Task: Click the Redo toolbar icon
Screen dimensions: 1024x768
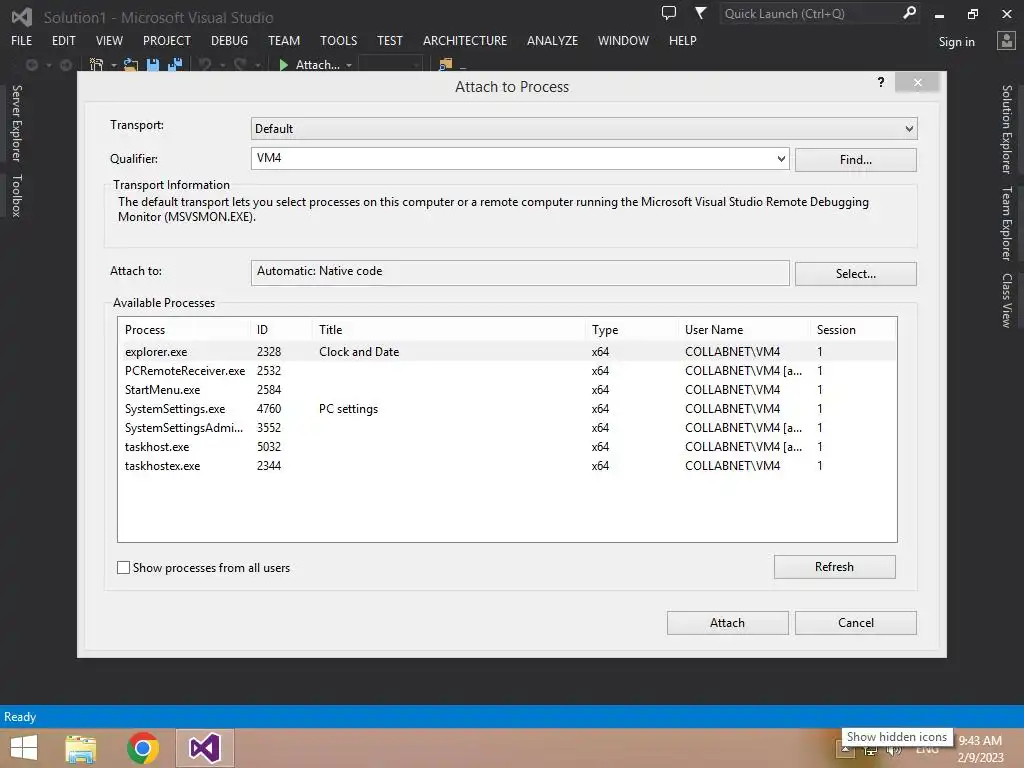Action: [240, 65]
